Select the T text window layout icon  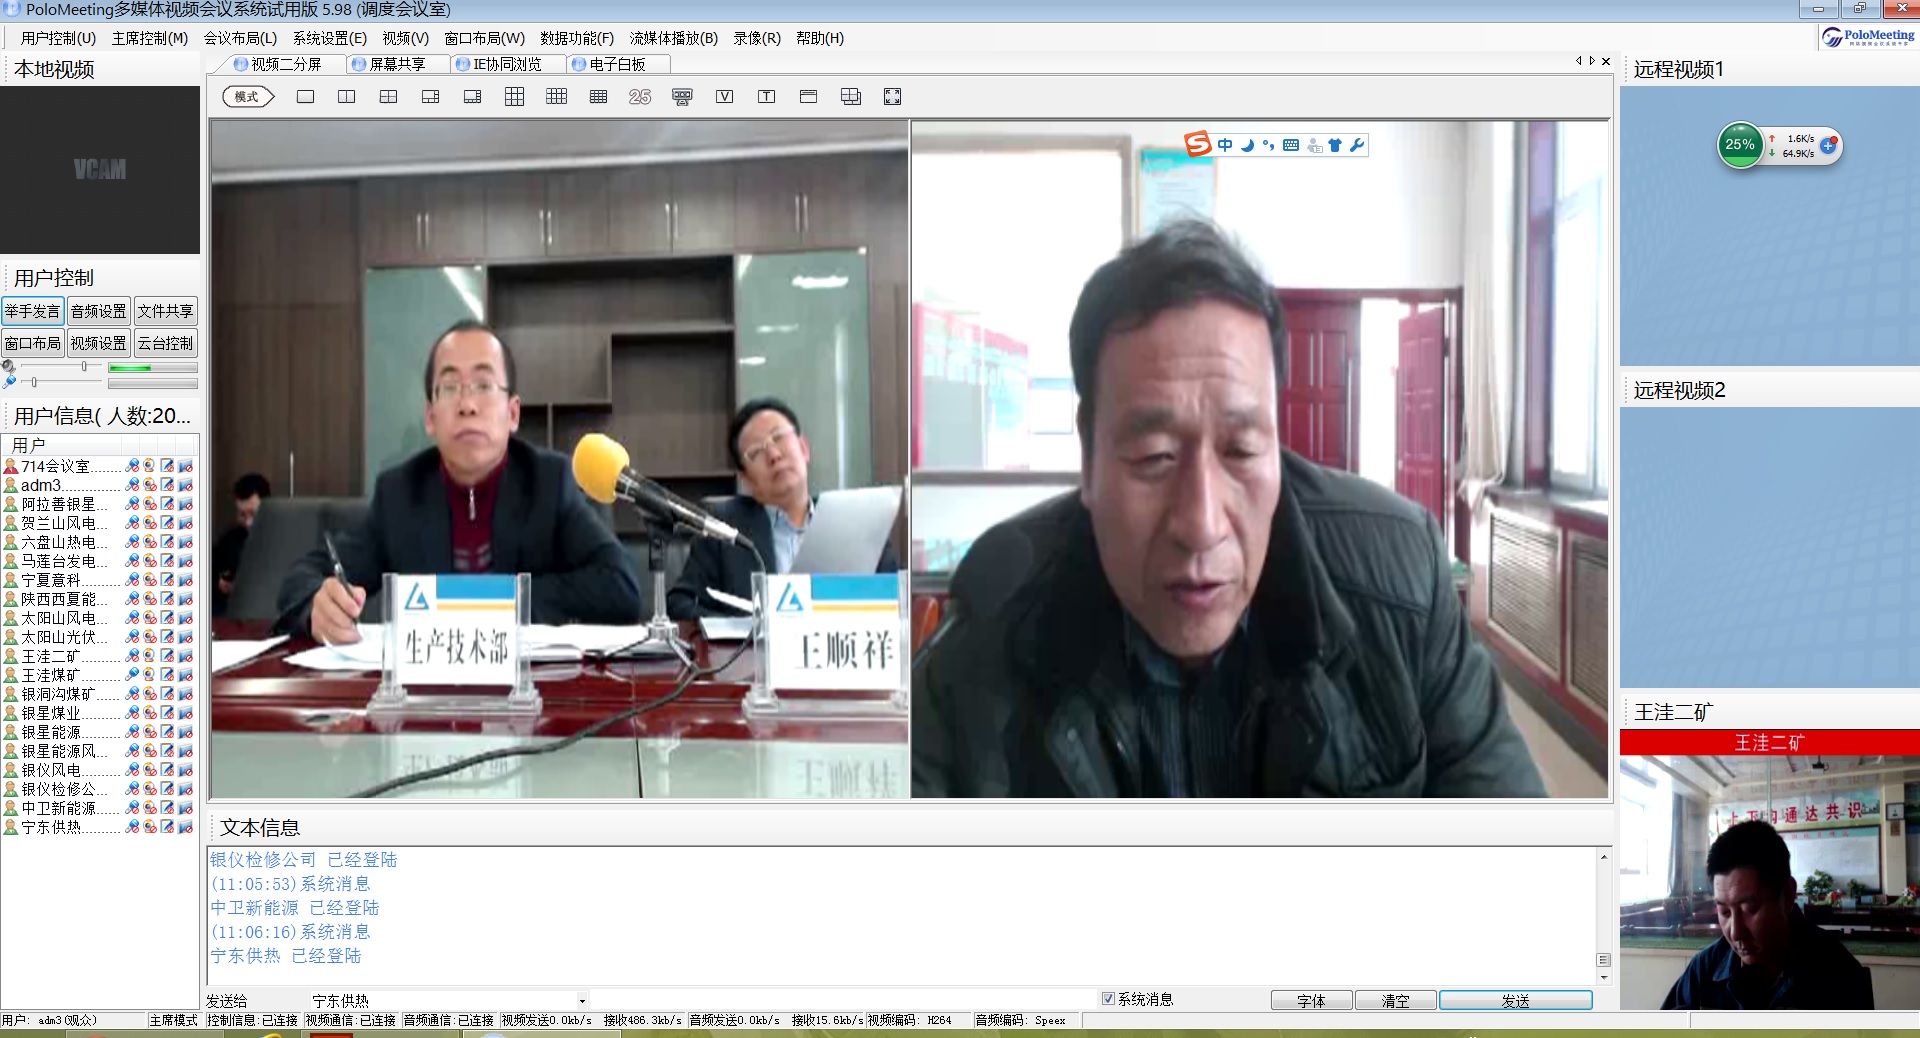767,97
